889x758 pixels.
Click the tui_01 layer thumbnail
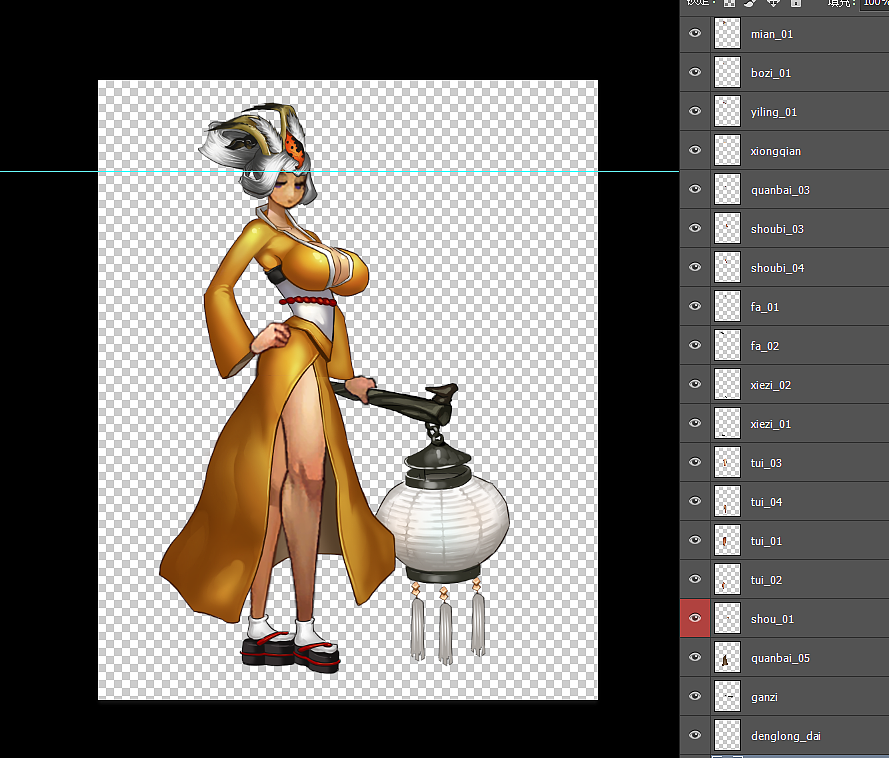point(727,541)
